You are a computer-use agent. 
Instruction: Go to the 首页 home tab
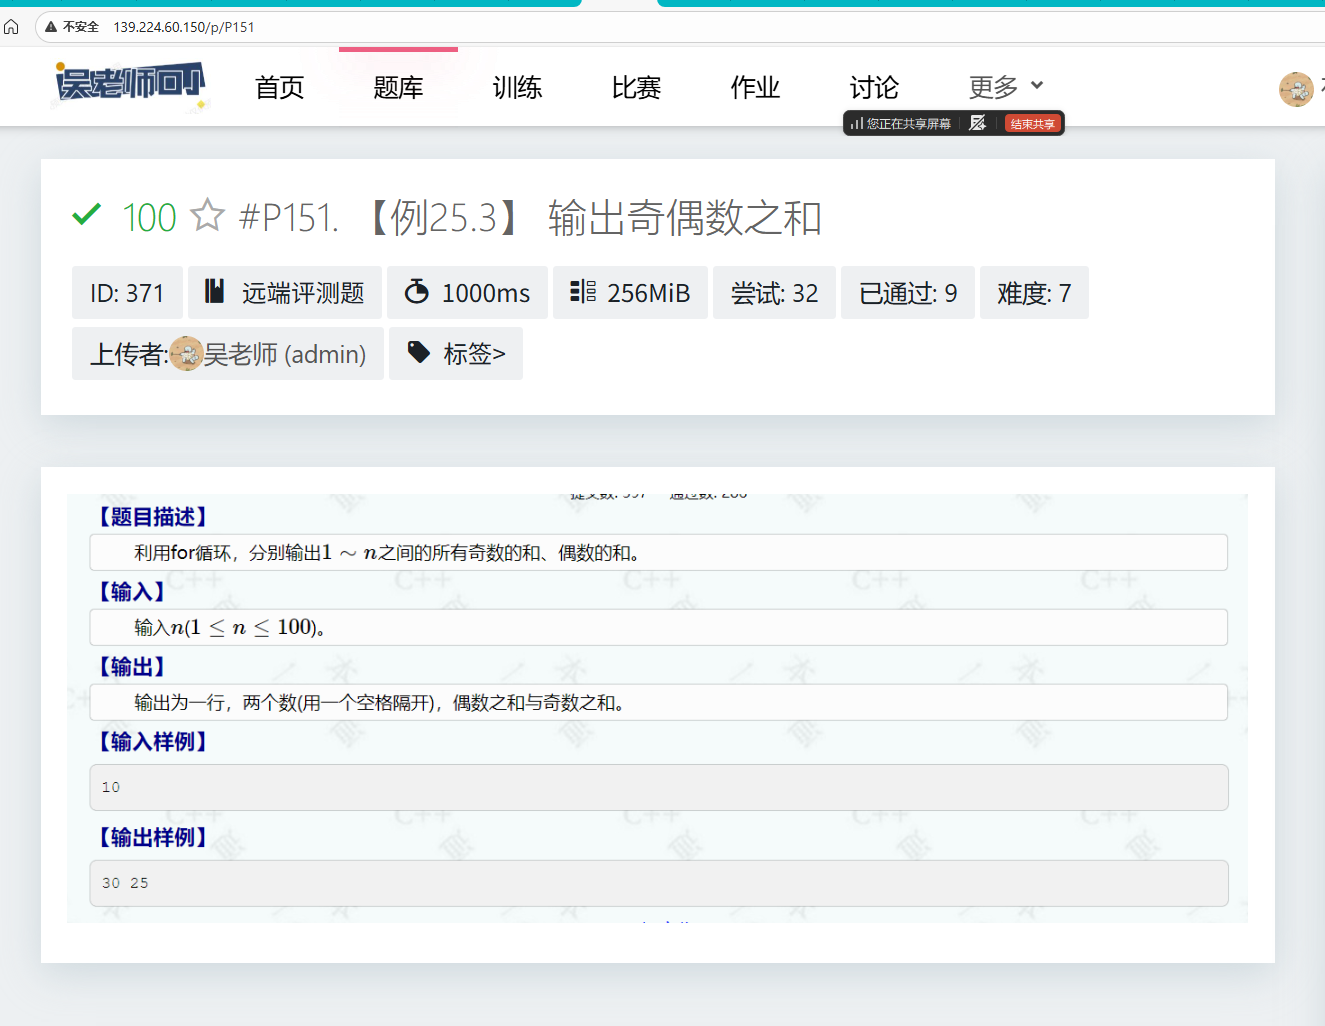(279, 88)
